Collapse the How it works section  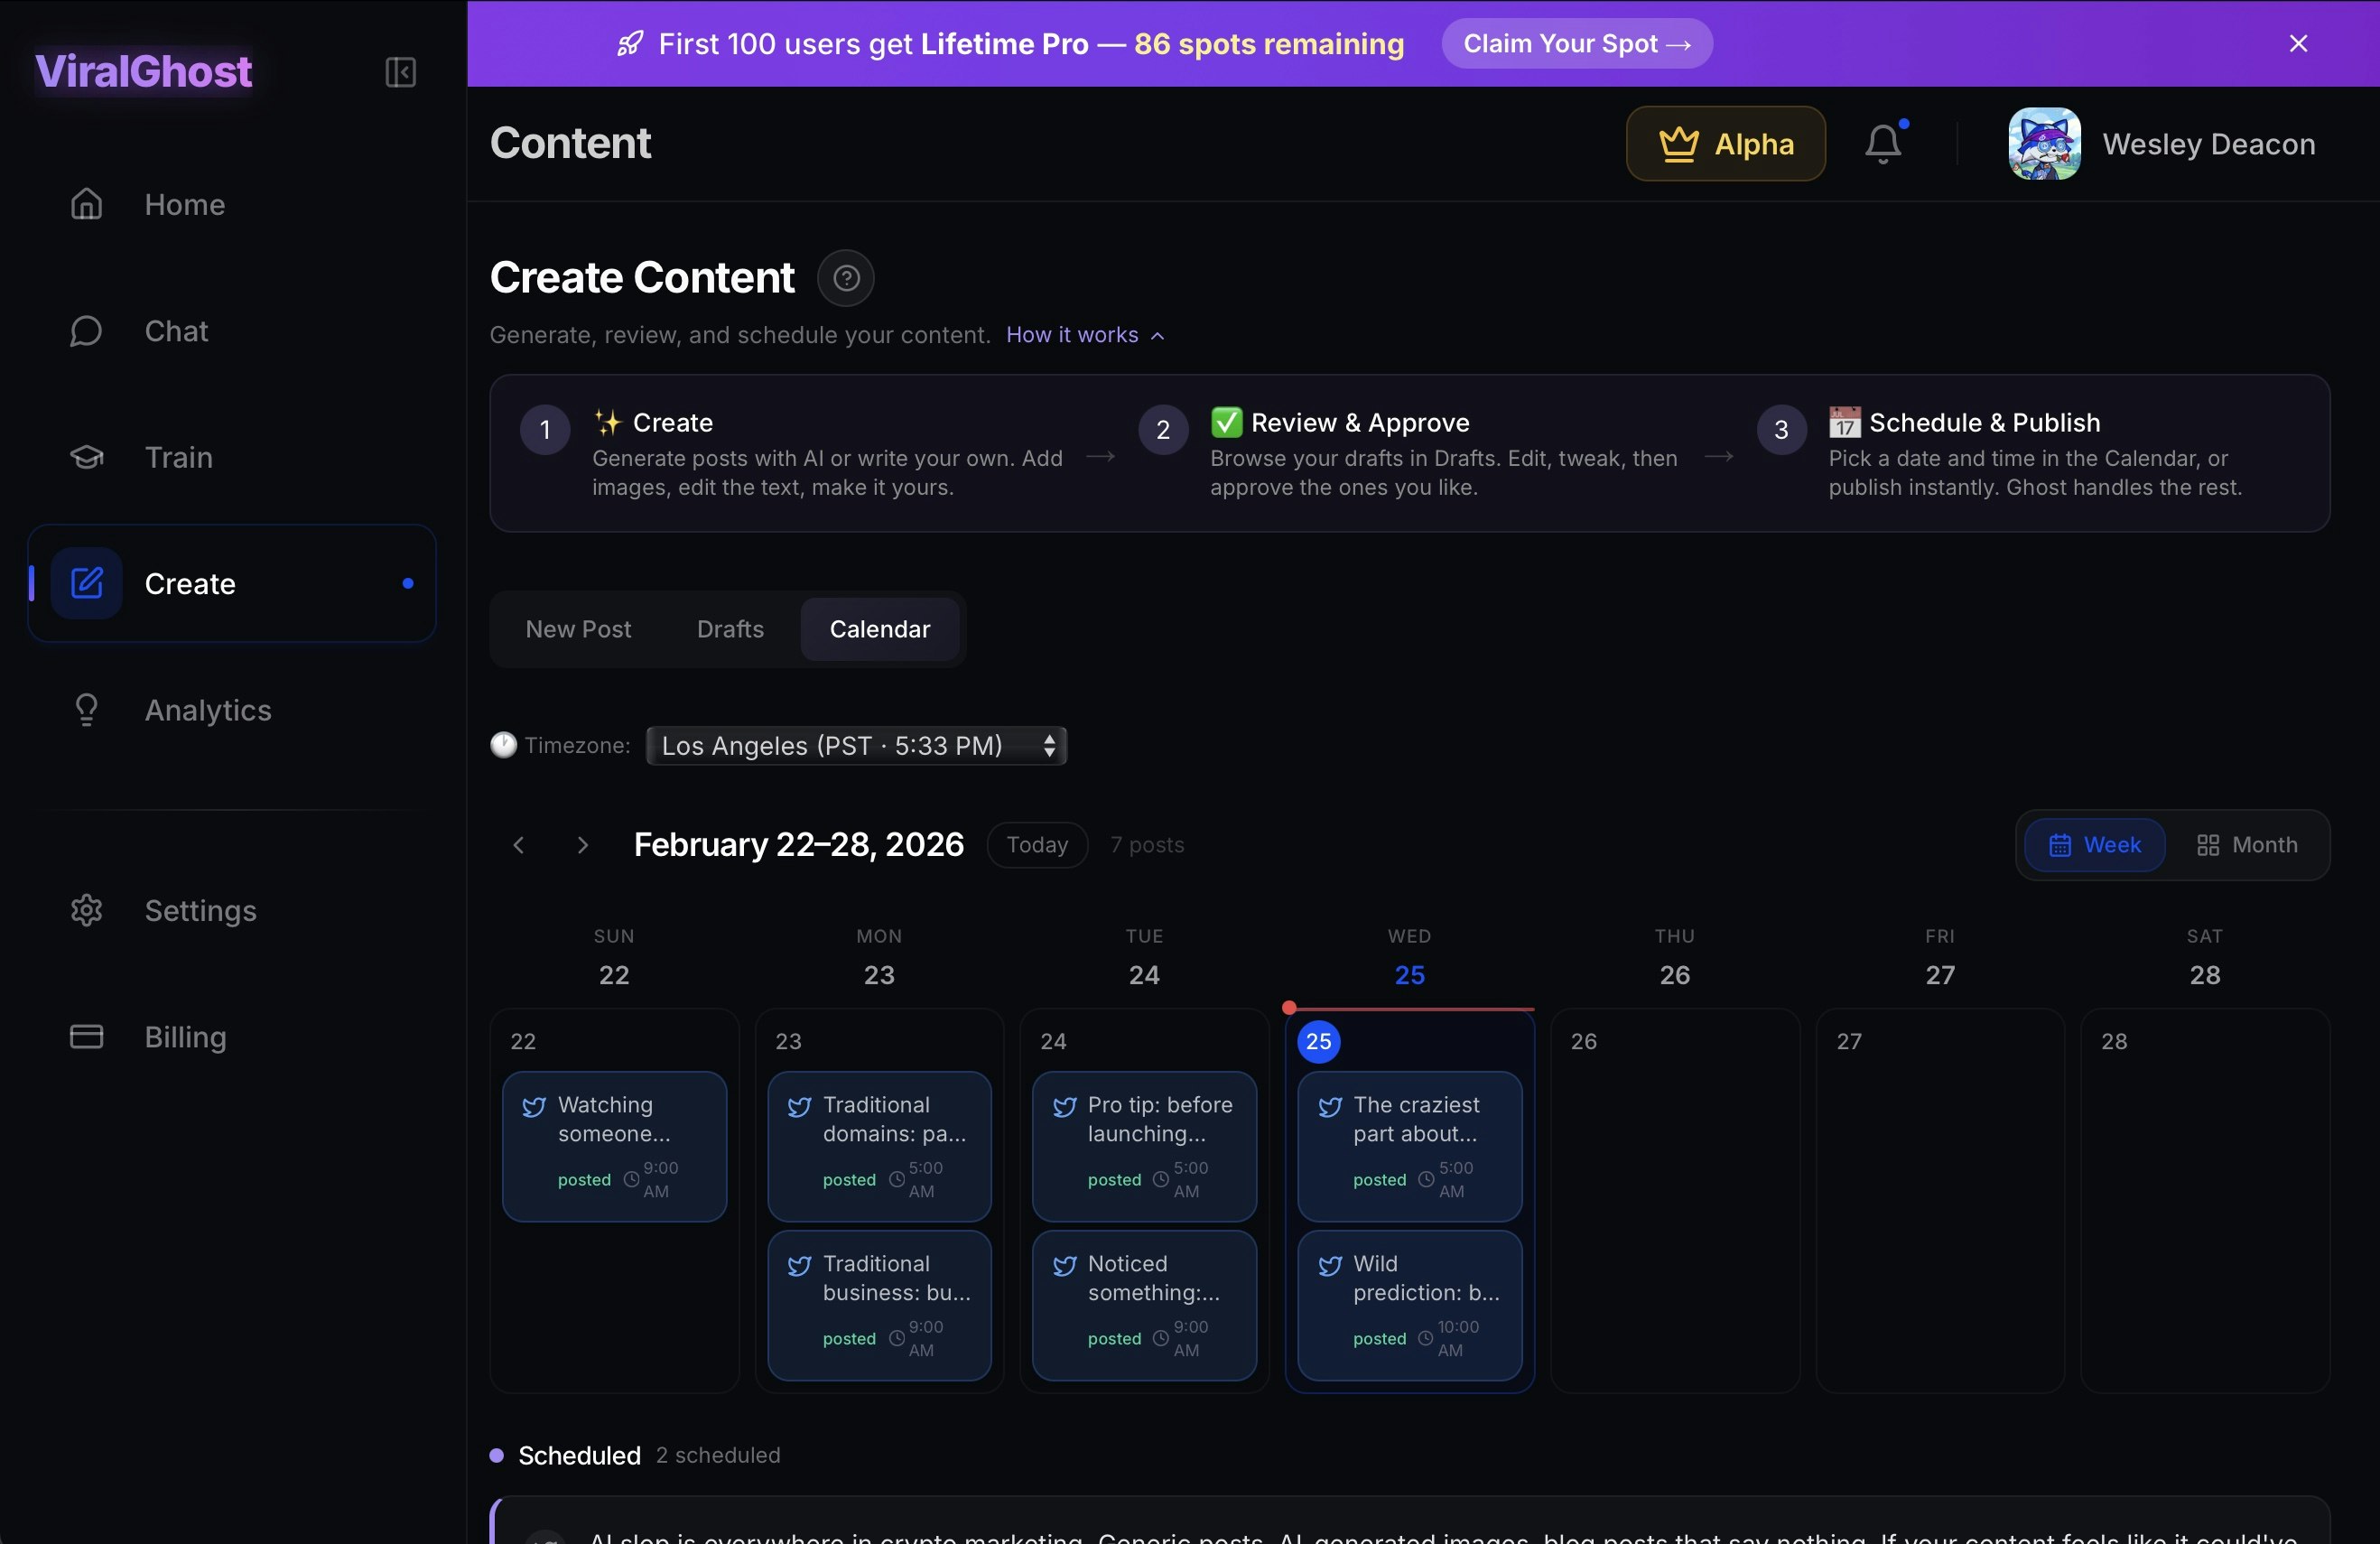(x=1085, y=335)
